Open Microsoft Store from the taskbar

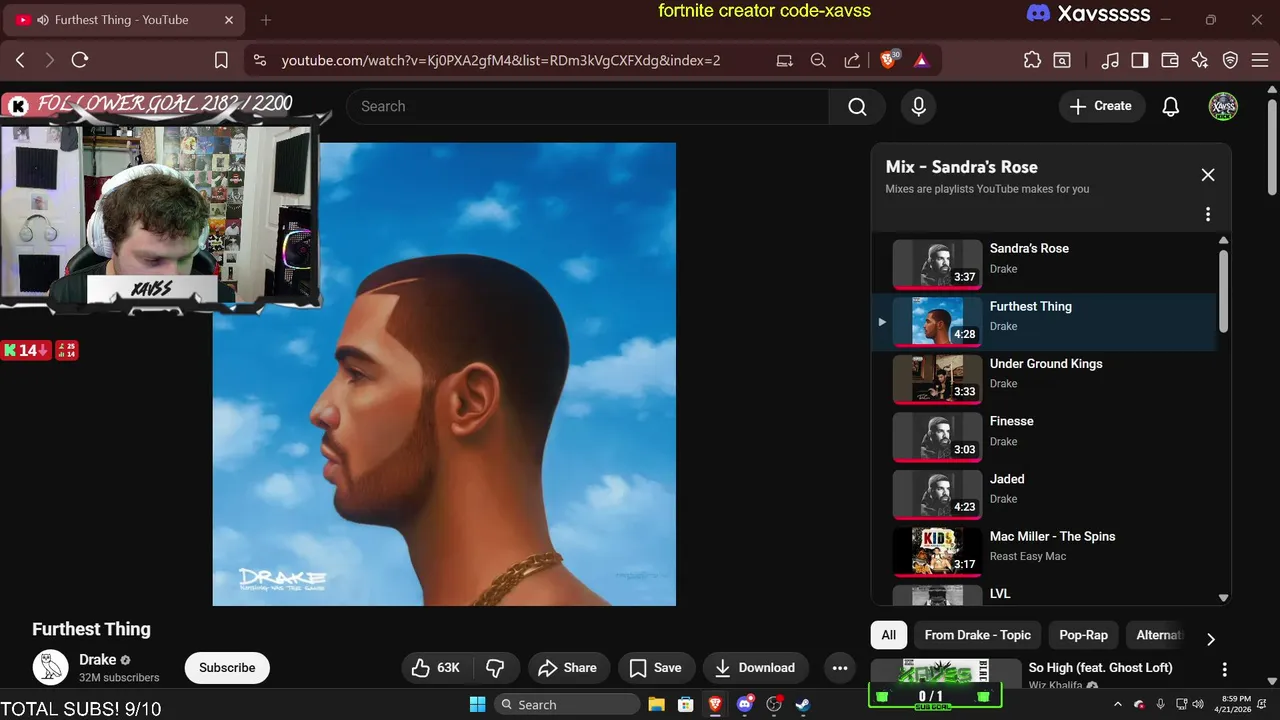coord(685,704)
